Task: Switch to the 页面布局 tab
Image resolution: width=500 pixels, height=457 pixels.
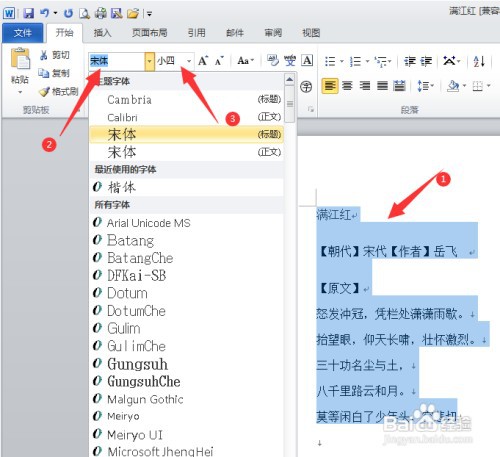Action: point(150,33)
